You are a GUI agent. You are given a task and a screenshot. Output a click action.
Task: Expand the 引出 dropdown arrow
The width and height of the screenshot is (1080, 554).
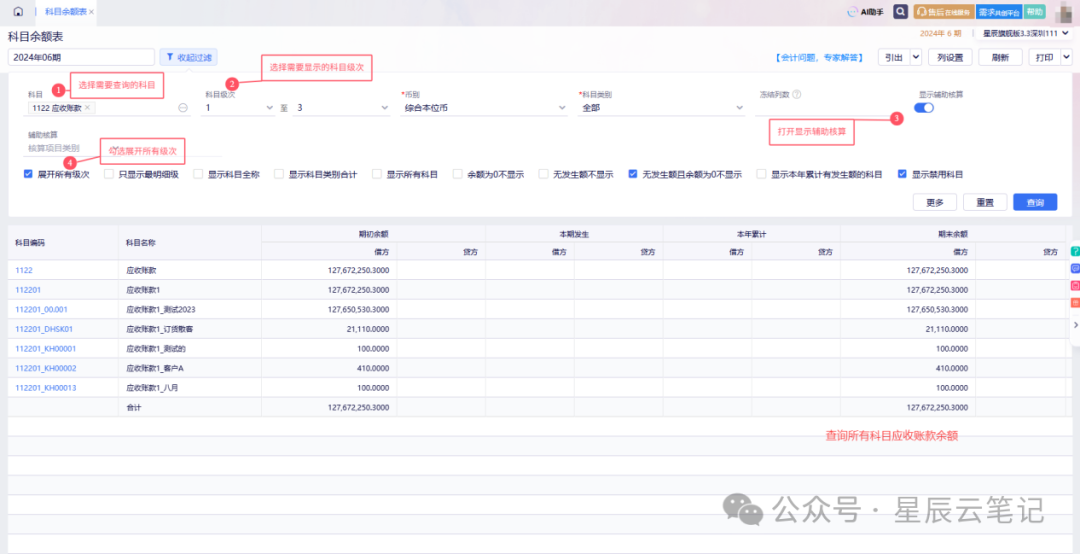pos(916,58)
